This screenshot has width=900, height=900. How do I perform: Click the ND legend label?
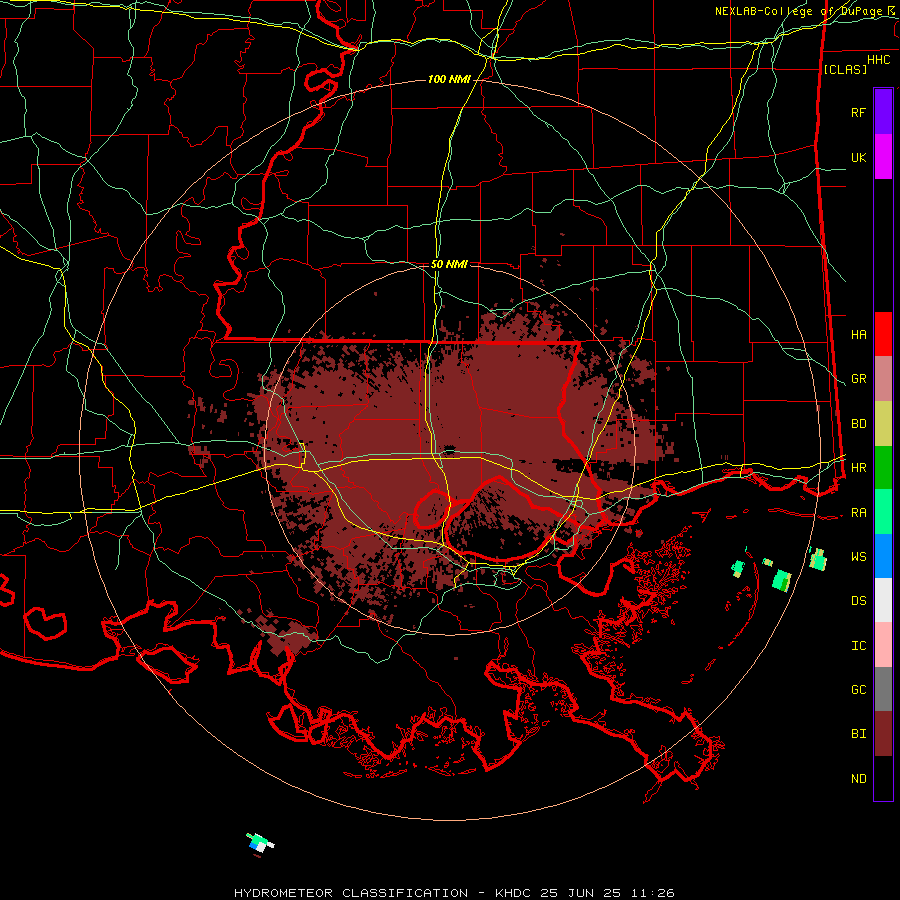pyautogui.click(x=858, y=779)
